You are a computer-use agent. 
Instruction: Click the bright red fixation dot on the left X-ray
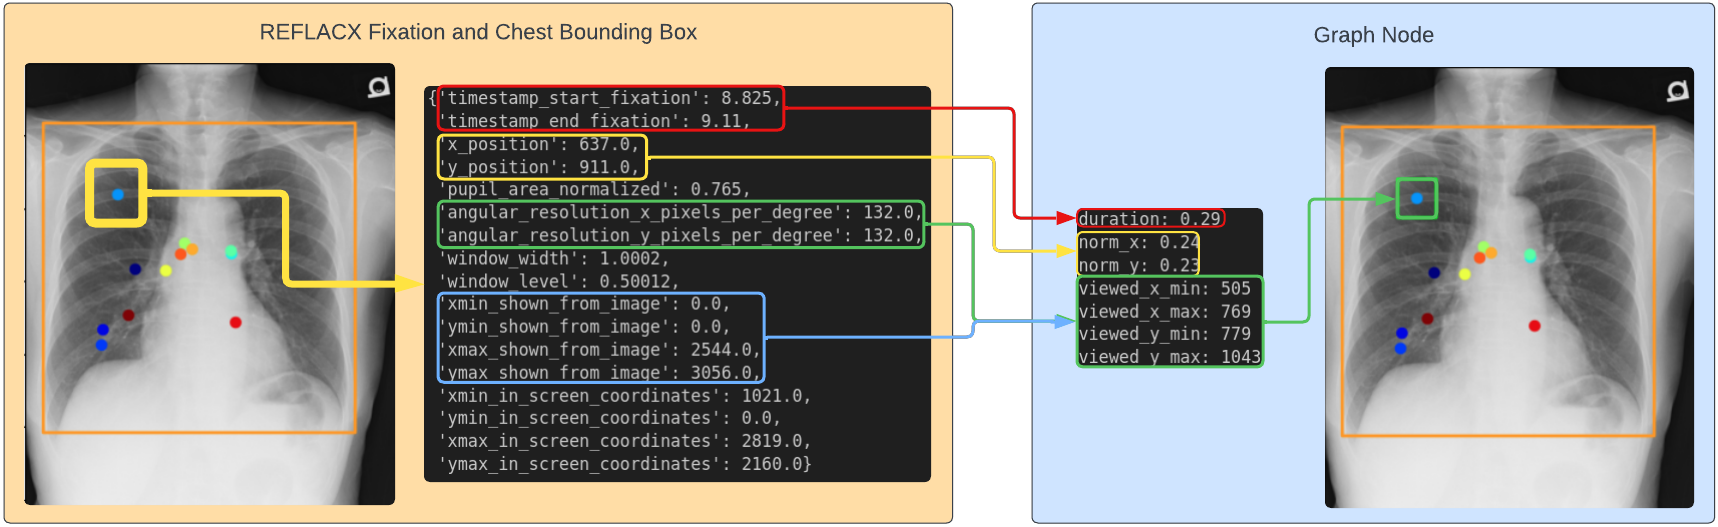[x=236, y=322]
